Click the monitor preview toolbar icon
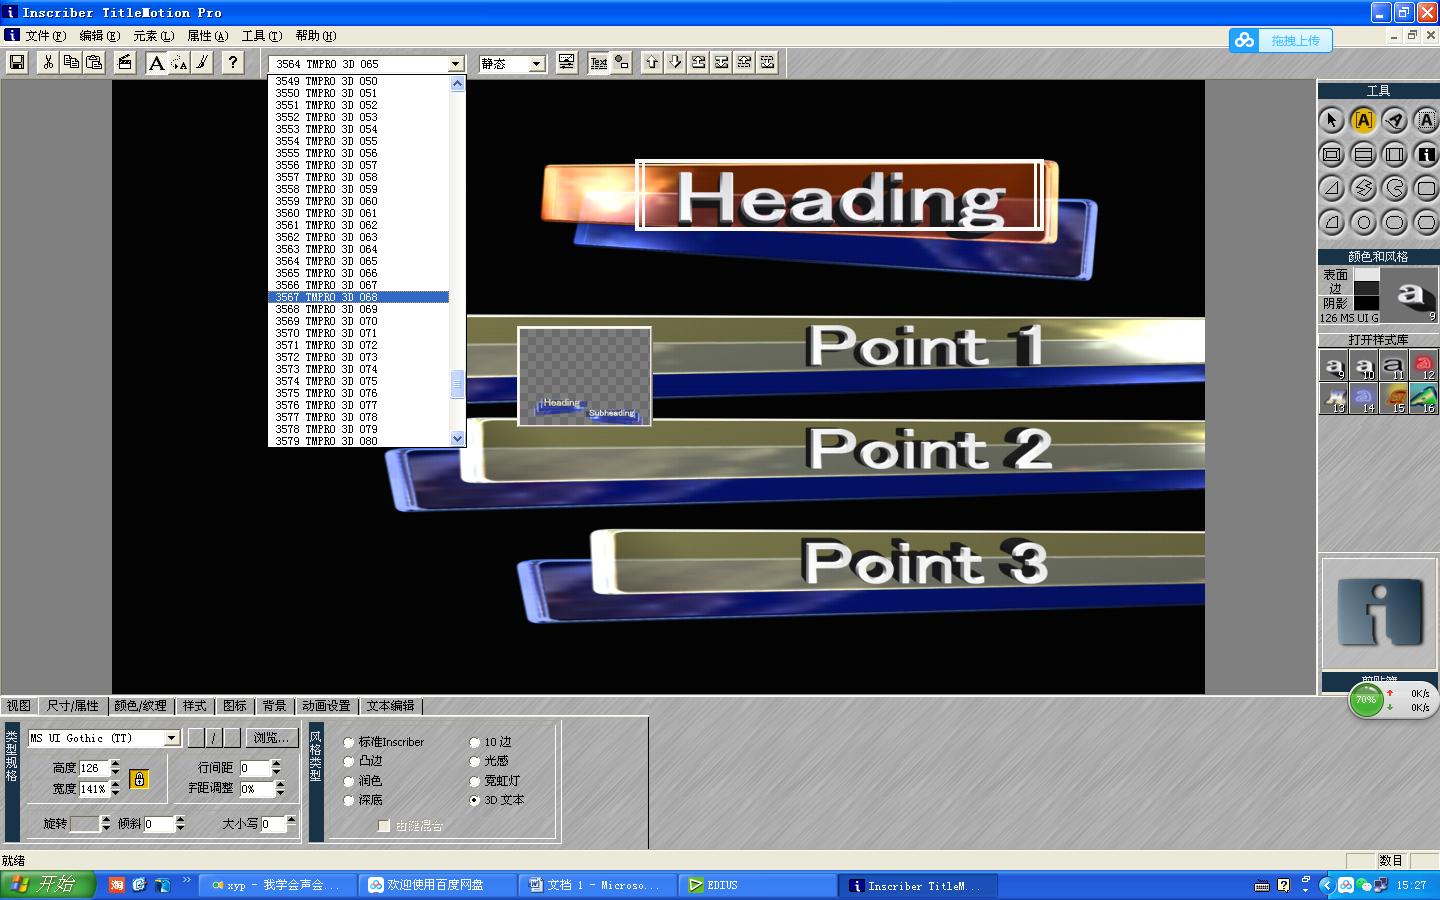Viewport: 1440px width, 900px height. pos(567,63)
